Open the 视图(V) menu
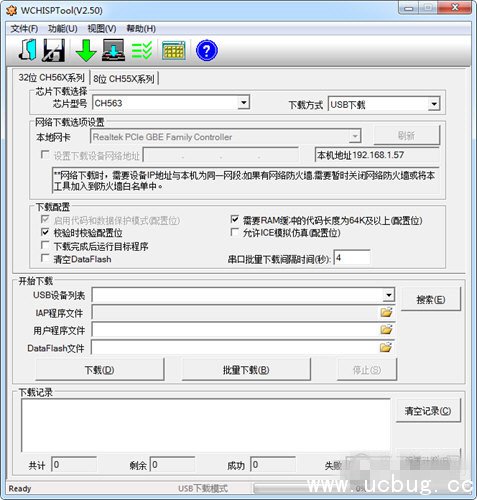 pos(102,29)
